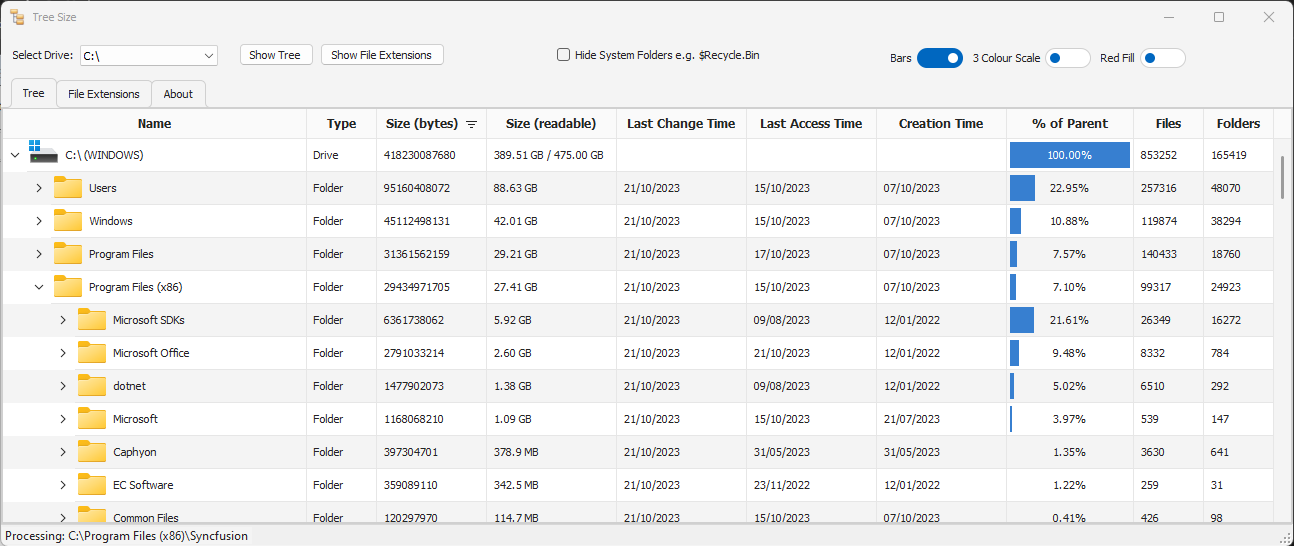
Task: Click the Windows folder icon
Action: pos(68,221)
